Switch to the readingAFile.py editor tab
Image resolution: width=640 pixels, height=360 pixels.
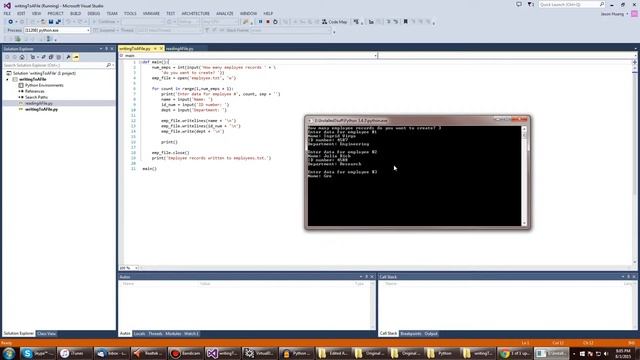click(180, 49)
